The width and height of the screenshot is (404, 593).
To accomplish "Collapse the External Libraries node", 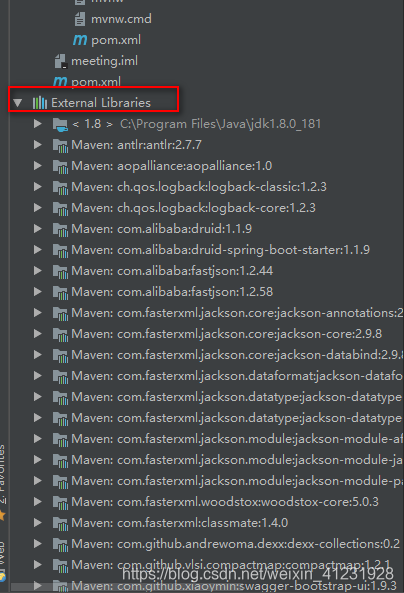I will click(17, 102).
